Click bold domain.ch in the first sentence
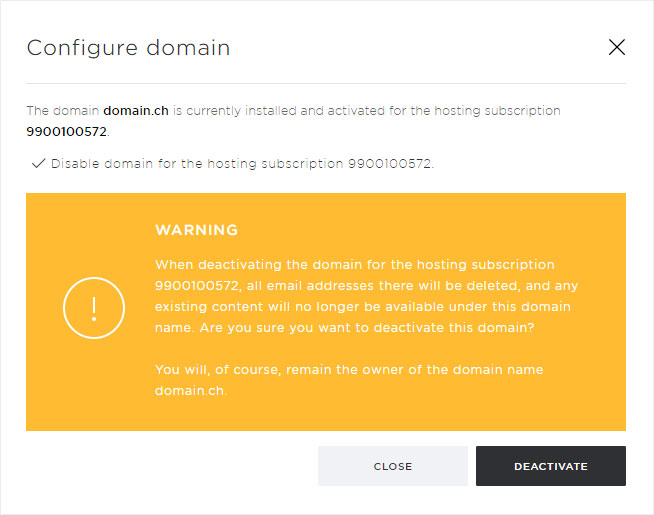This screenshot has width=654, height=515. click(136, 111)
